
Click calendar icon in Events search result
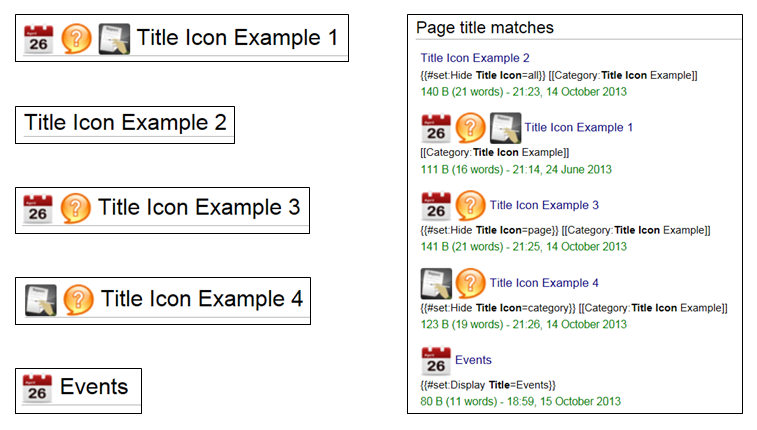point(436,361)
